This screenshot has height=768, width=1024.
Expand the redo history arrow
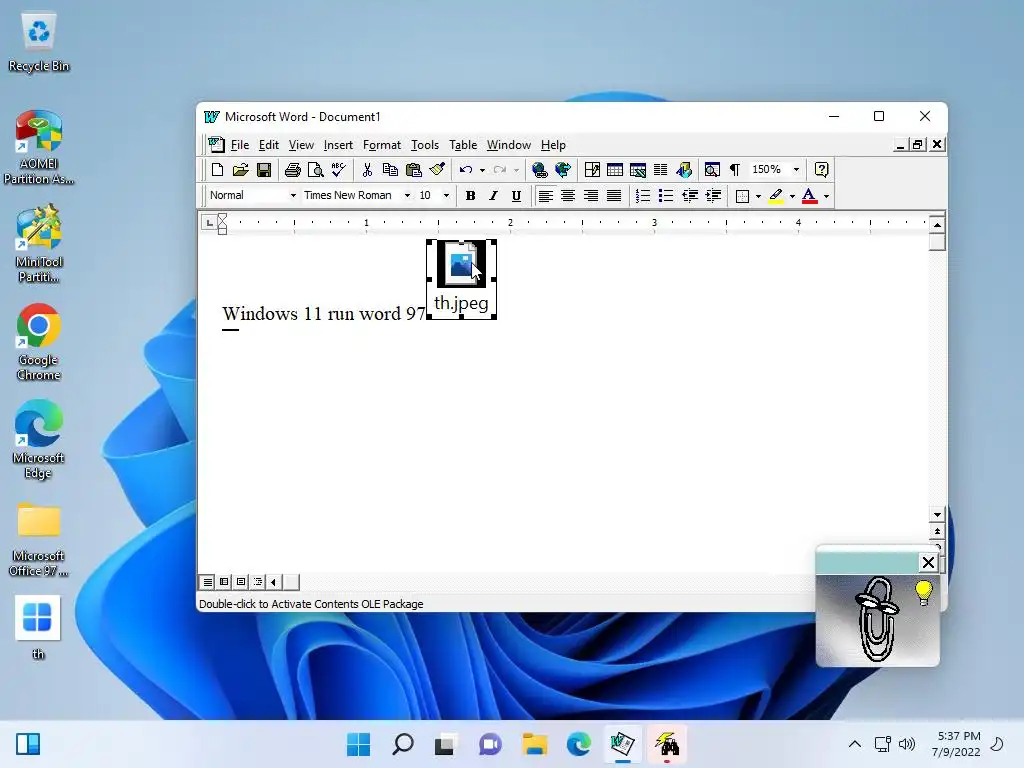coord(516,170)
